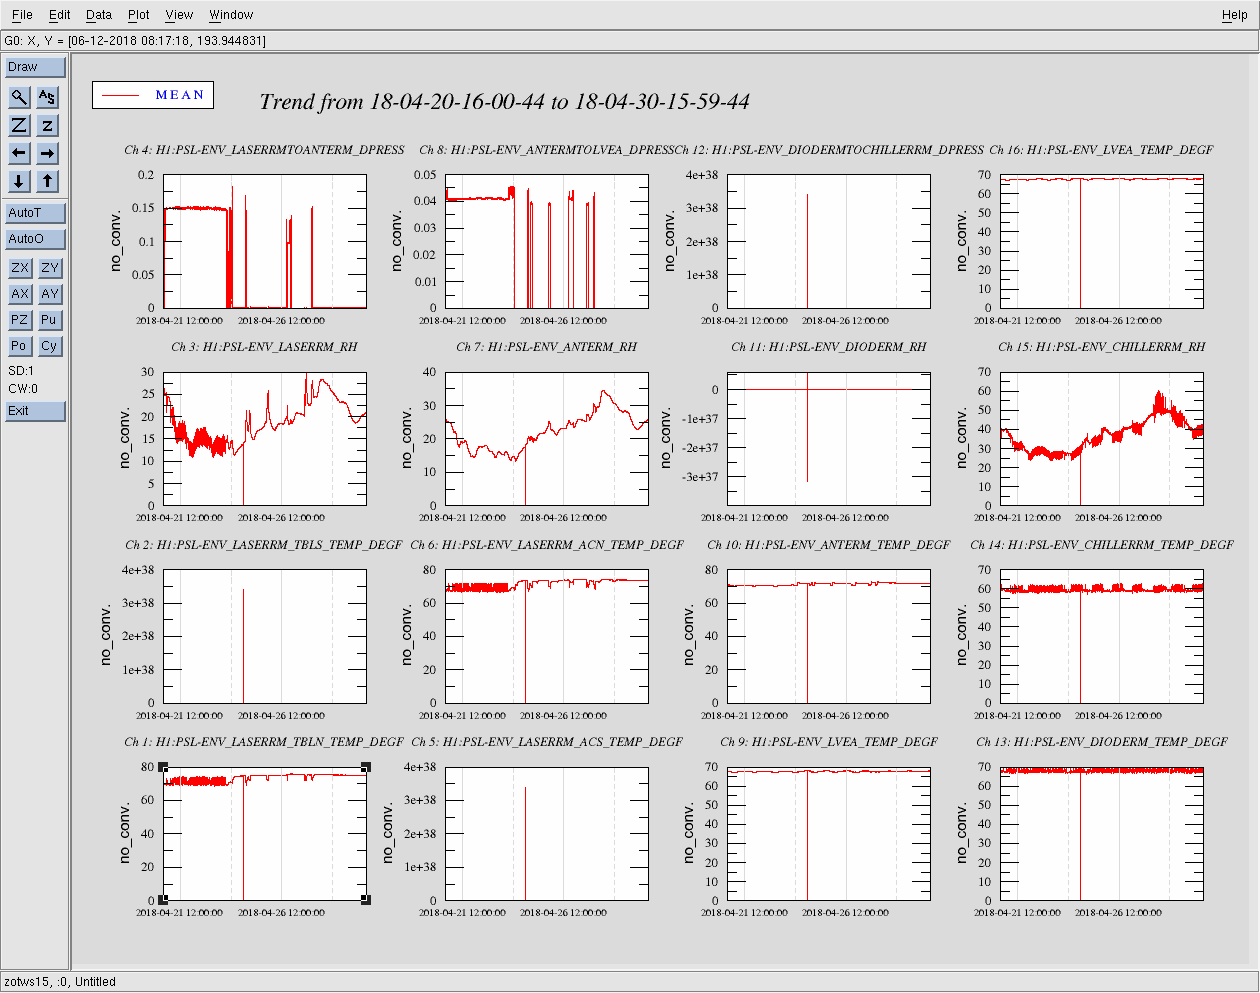Click the AutoT button
Viewport: 1260px width, 993px height.
tap(35, 213)
